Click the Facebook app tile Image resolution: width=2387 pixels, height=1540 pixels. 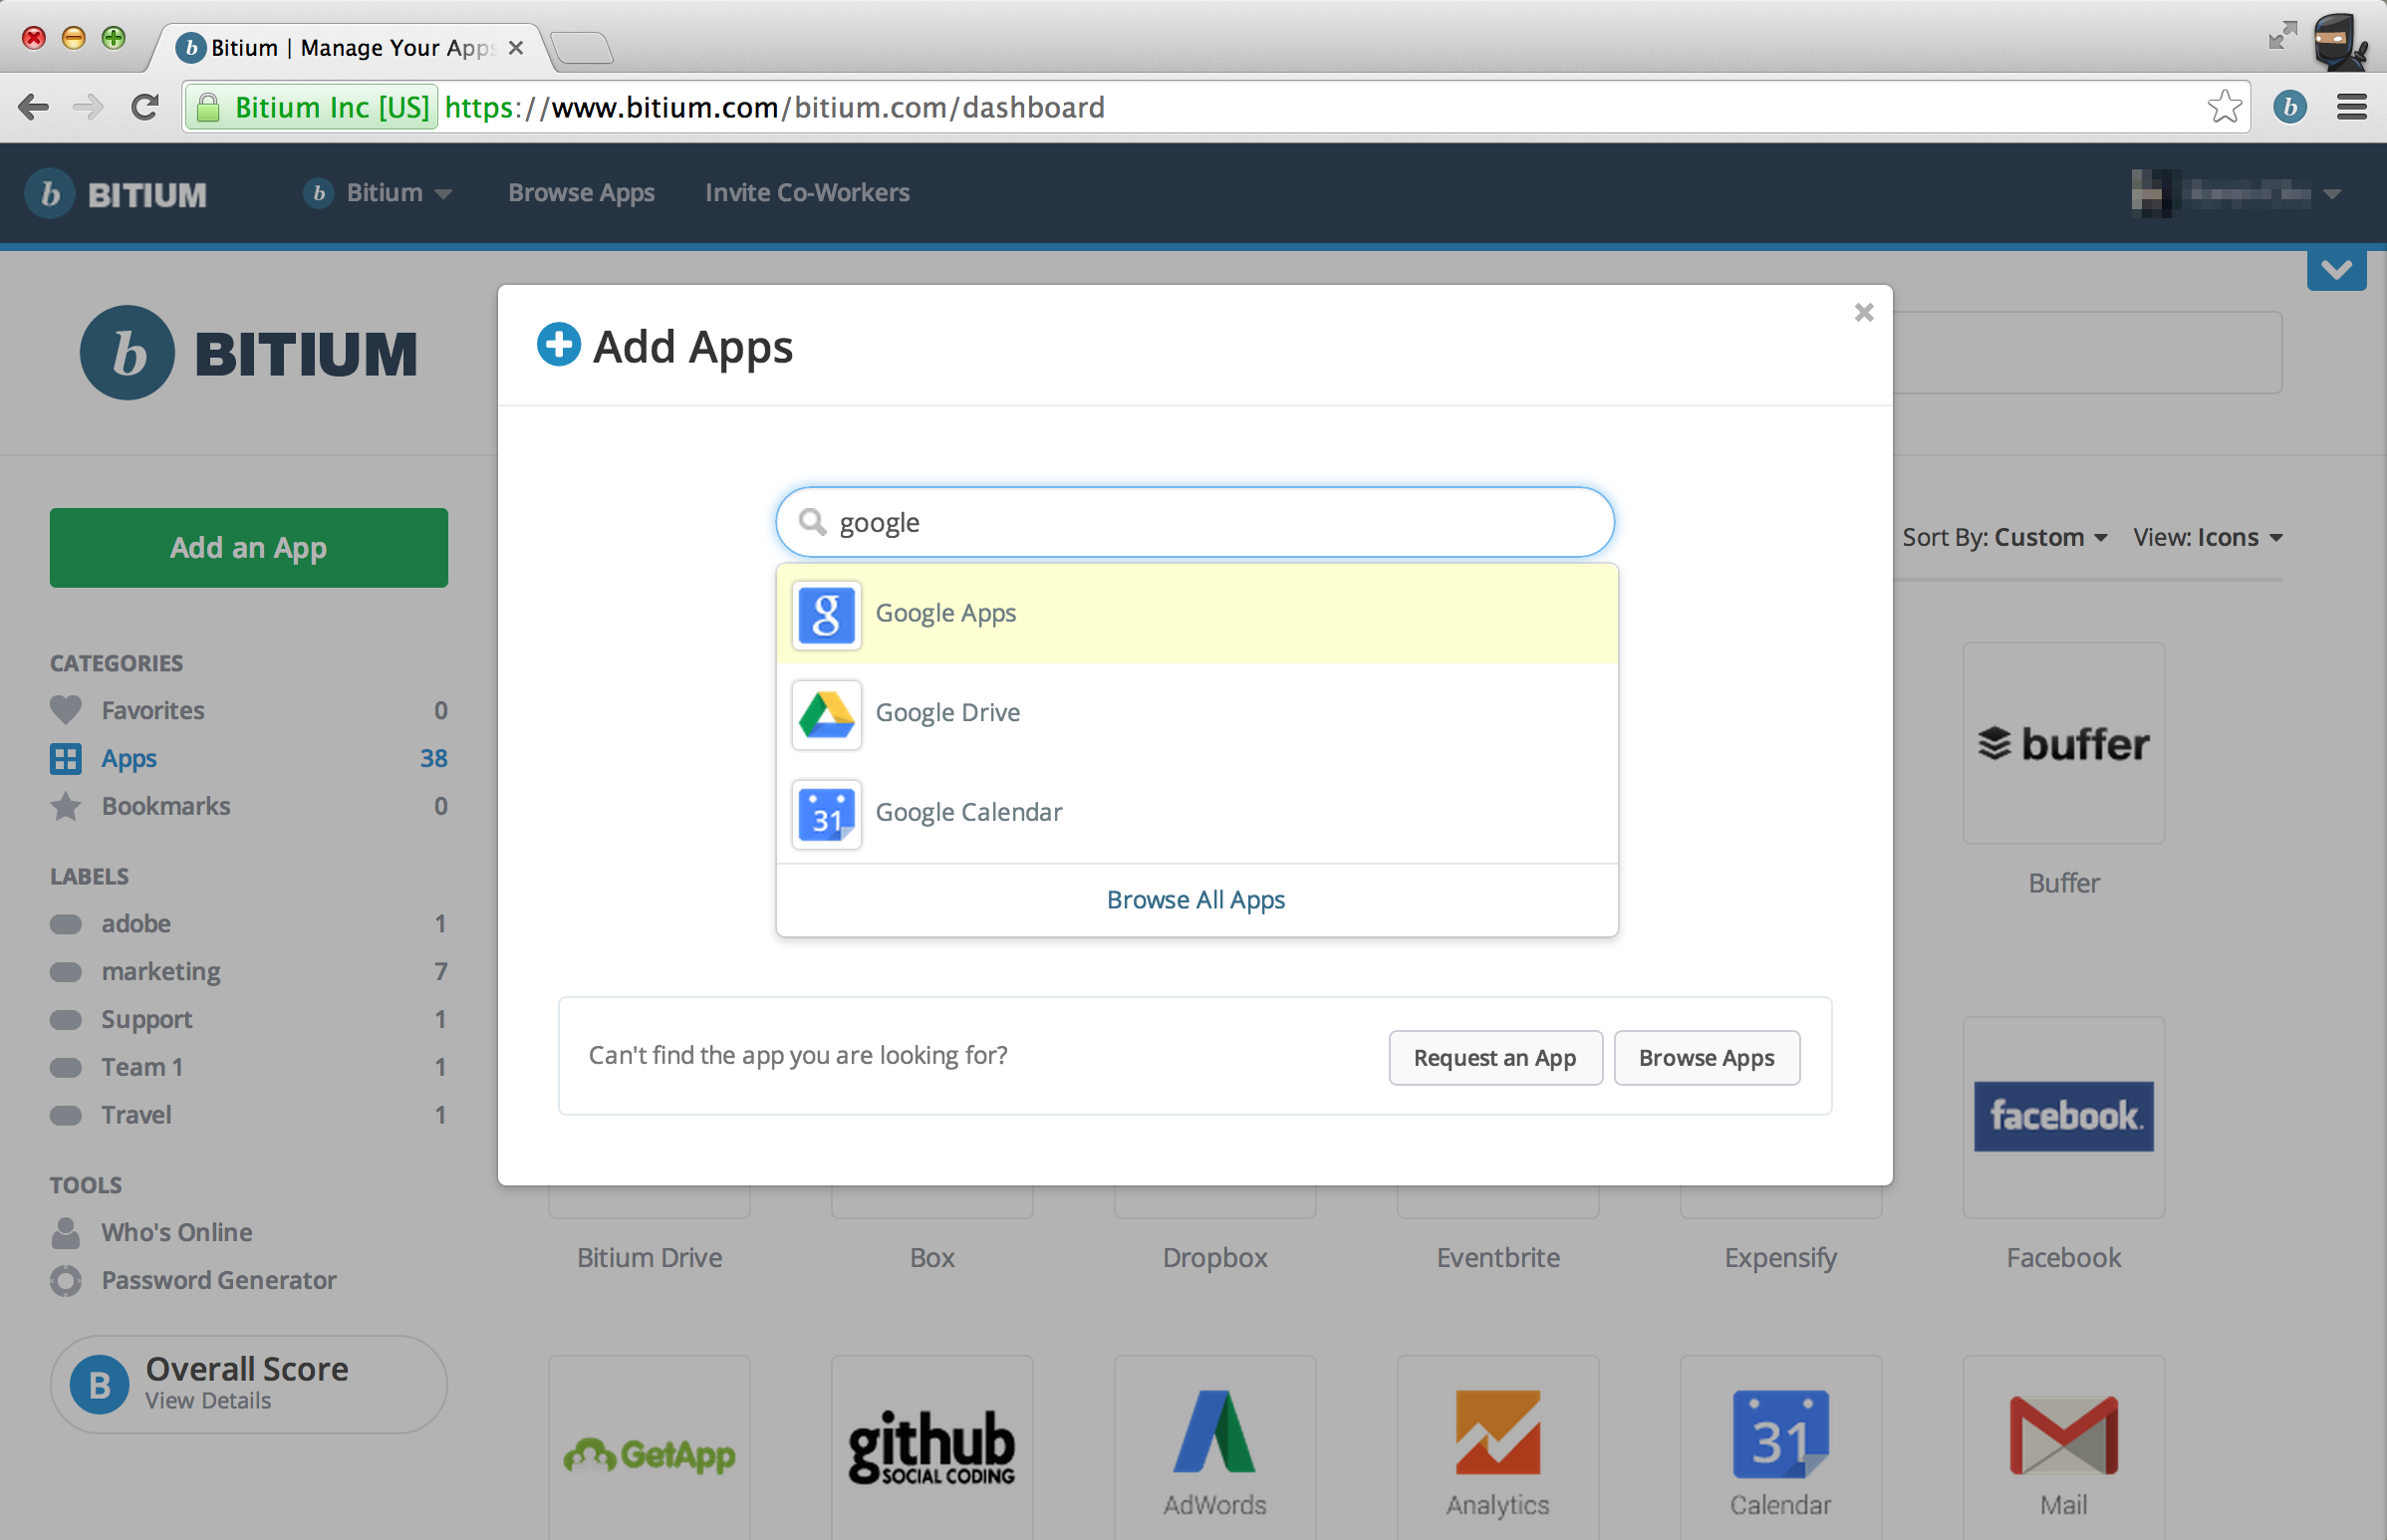tap(2063, 1117)
